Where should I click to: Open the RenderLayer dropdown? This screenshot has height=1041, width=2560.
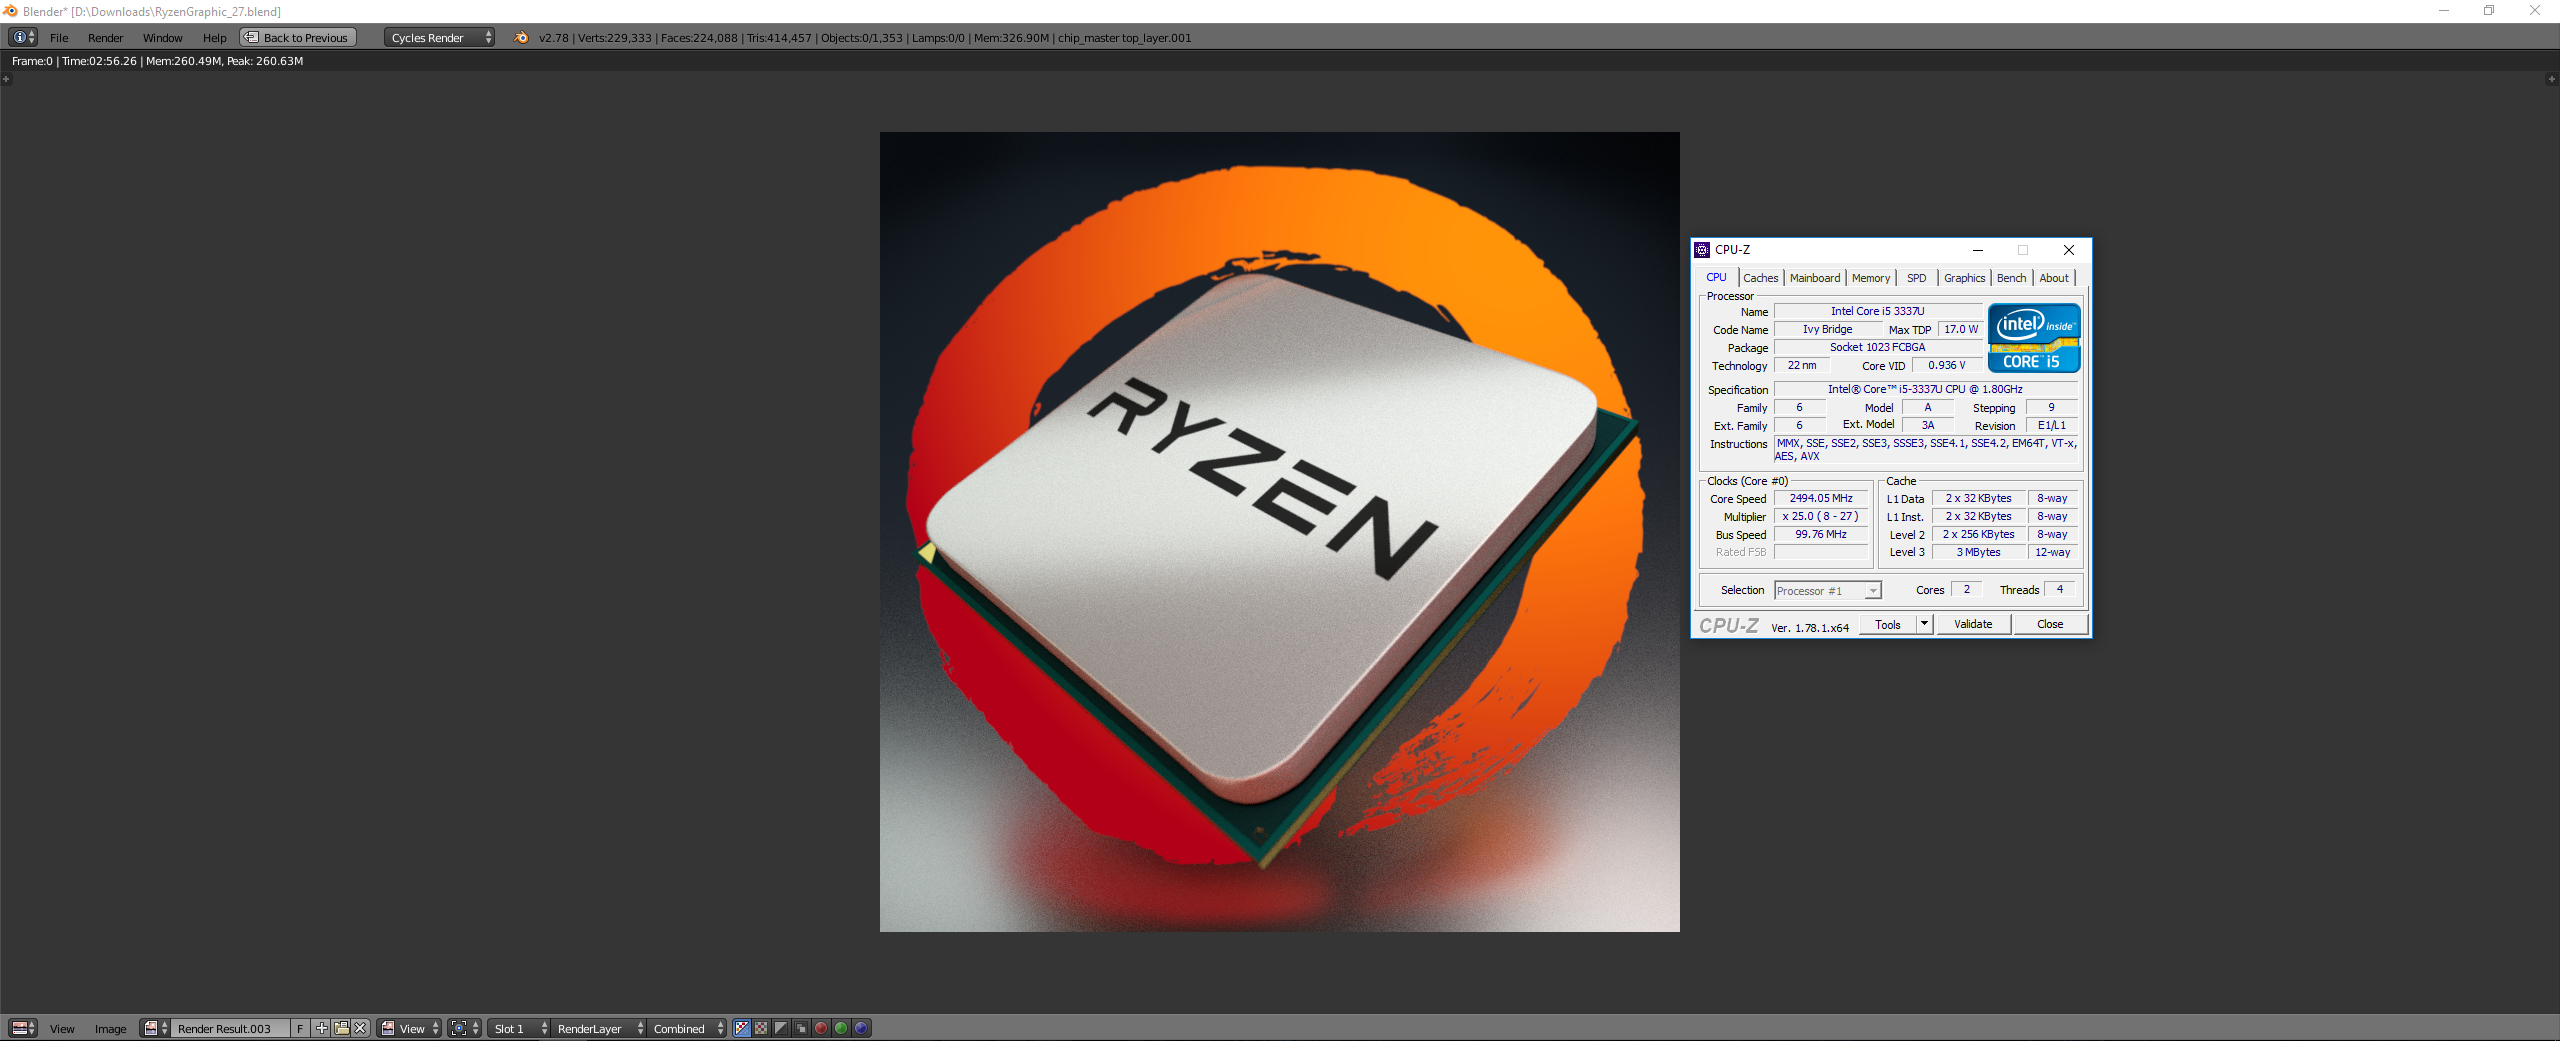[599, 1028]
